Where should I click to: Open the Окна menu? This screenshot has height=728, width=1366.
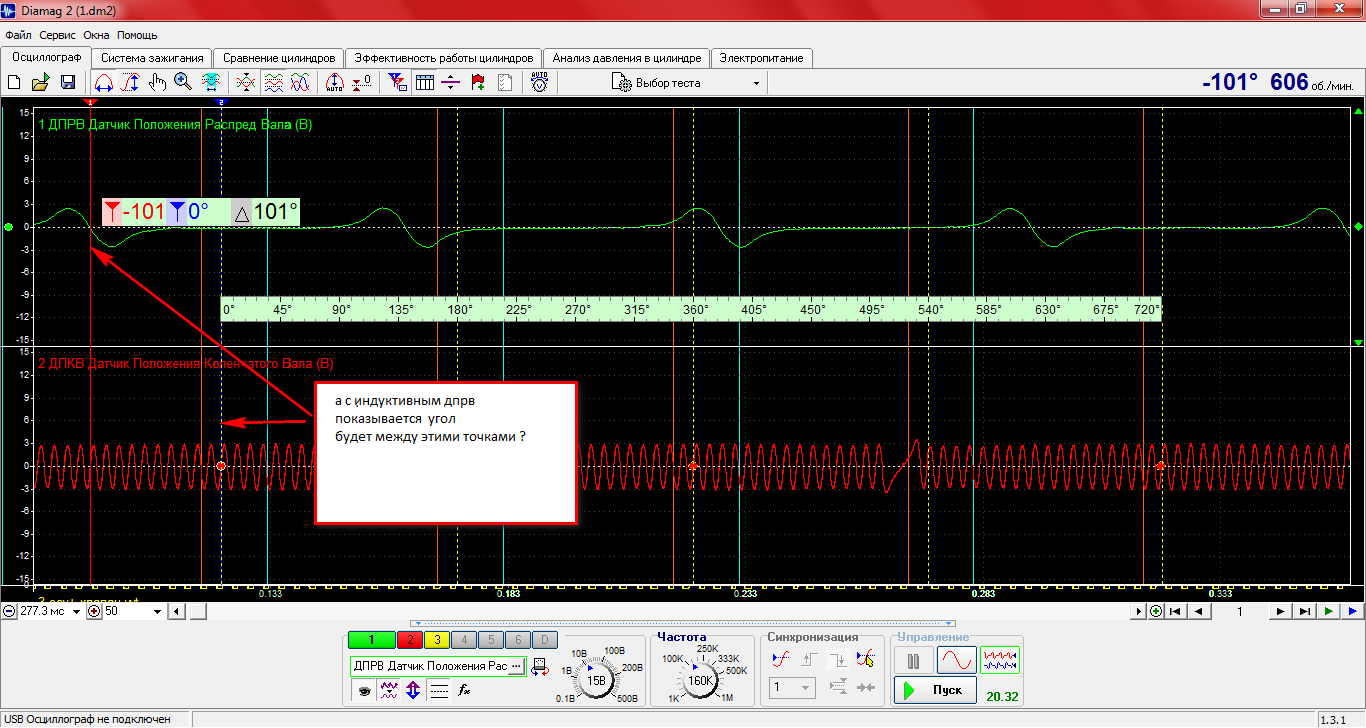coord(96,35)
